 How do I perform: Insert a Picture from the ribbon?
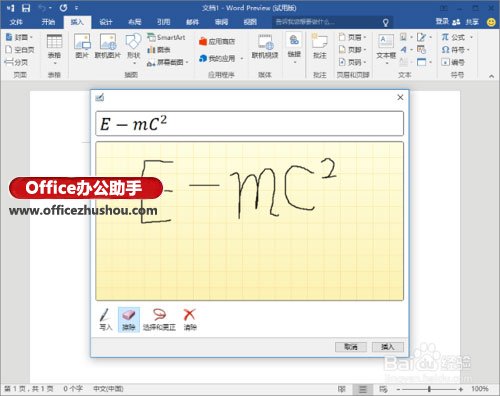pyautogui.click(x=82, y=46)
